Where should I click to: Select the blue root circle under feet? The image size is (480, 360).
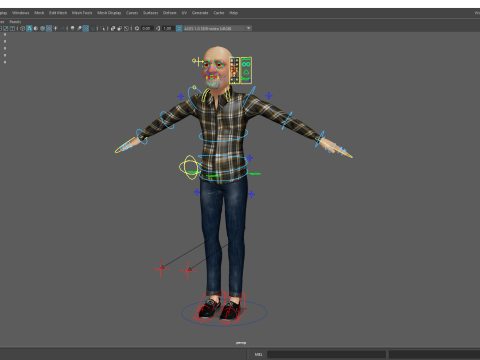coord(224,313)
